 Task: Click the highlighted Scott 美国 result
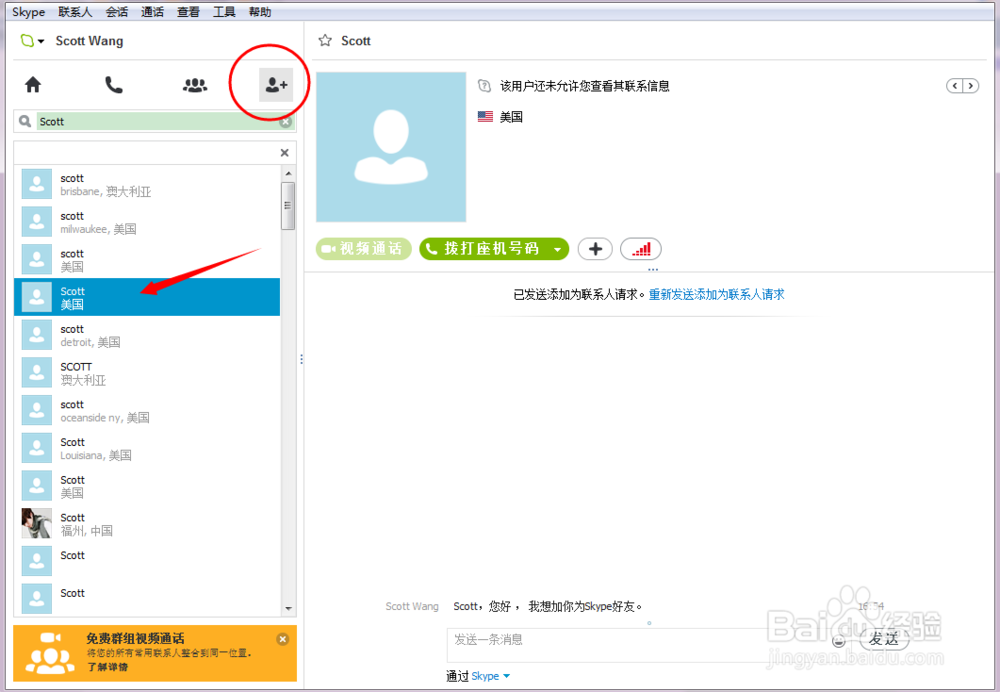[147, 297]
